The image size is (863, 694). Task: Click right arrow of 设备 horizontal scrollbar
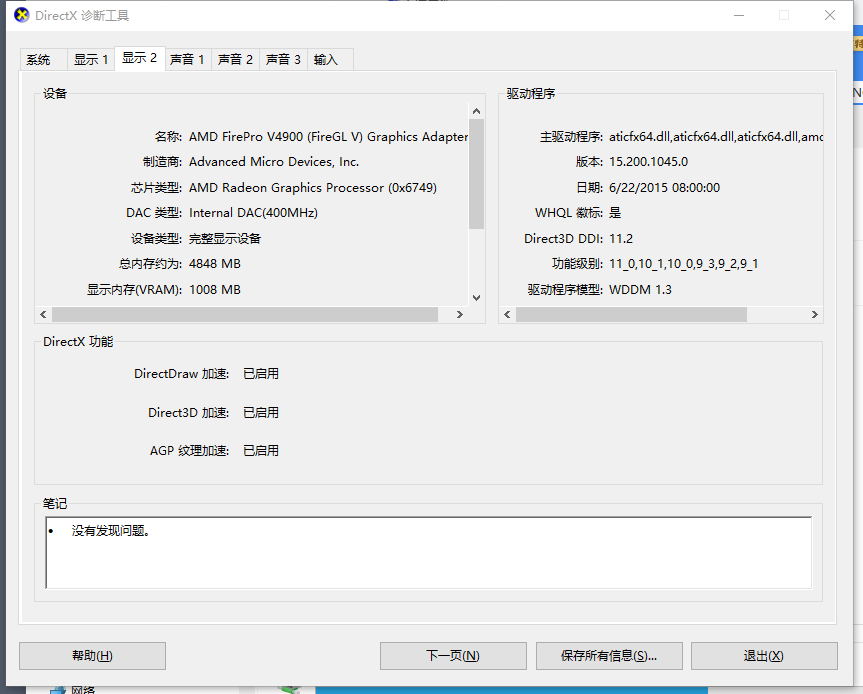pos(460,314)
